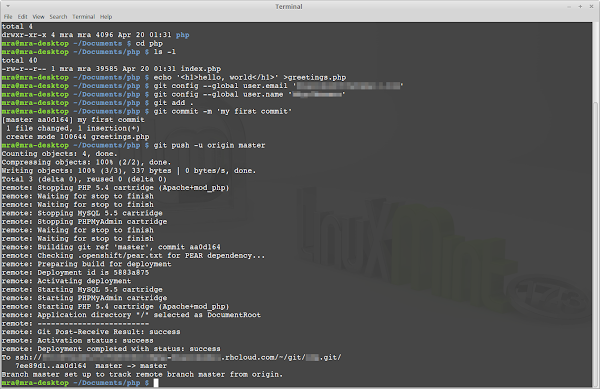Click the 'git add .' command line
The height and width of the screenshot is (389, 600).
[x=174, y=103]
